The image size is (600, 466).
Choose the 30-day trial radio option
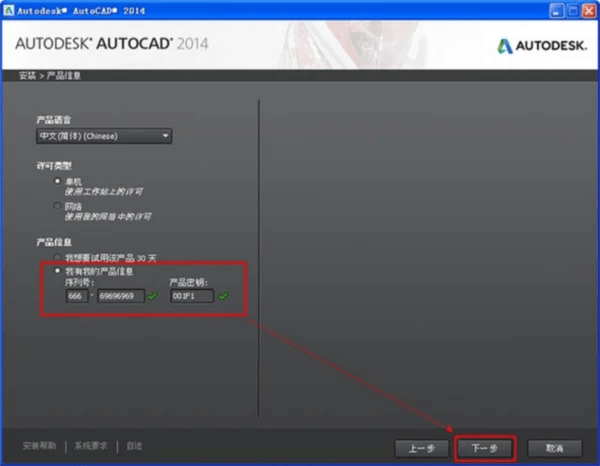(57, 257)
